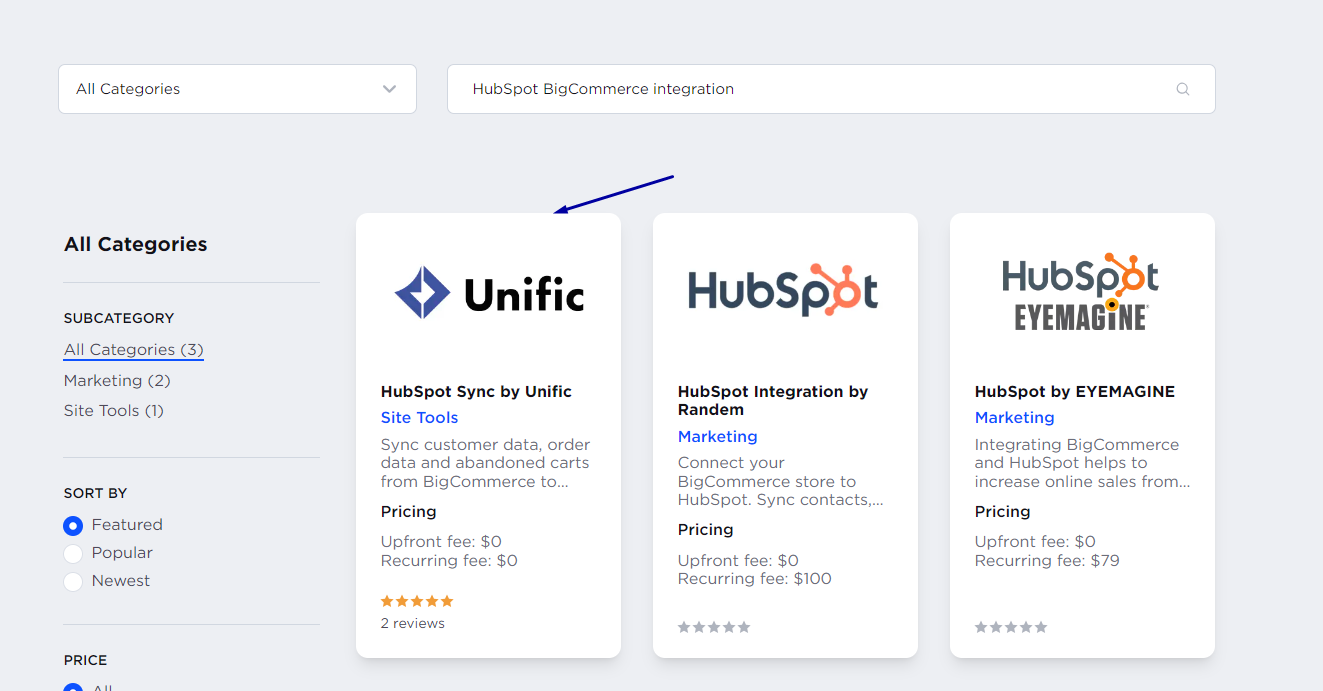Click the empty star rating on Randem card

[x=714, y=627]
